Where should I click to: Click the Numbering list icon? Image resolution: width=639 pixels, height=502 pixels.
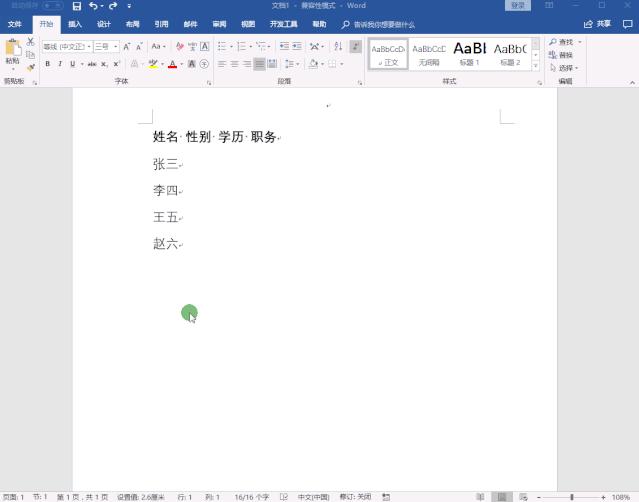point(242,46)
